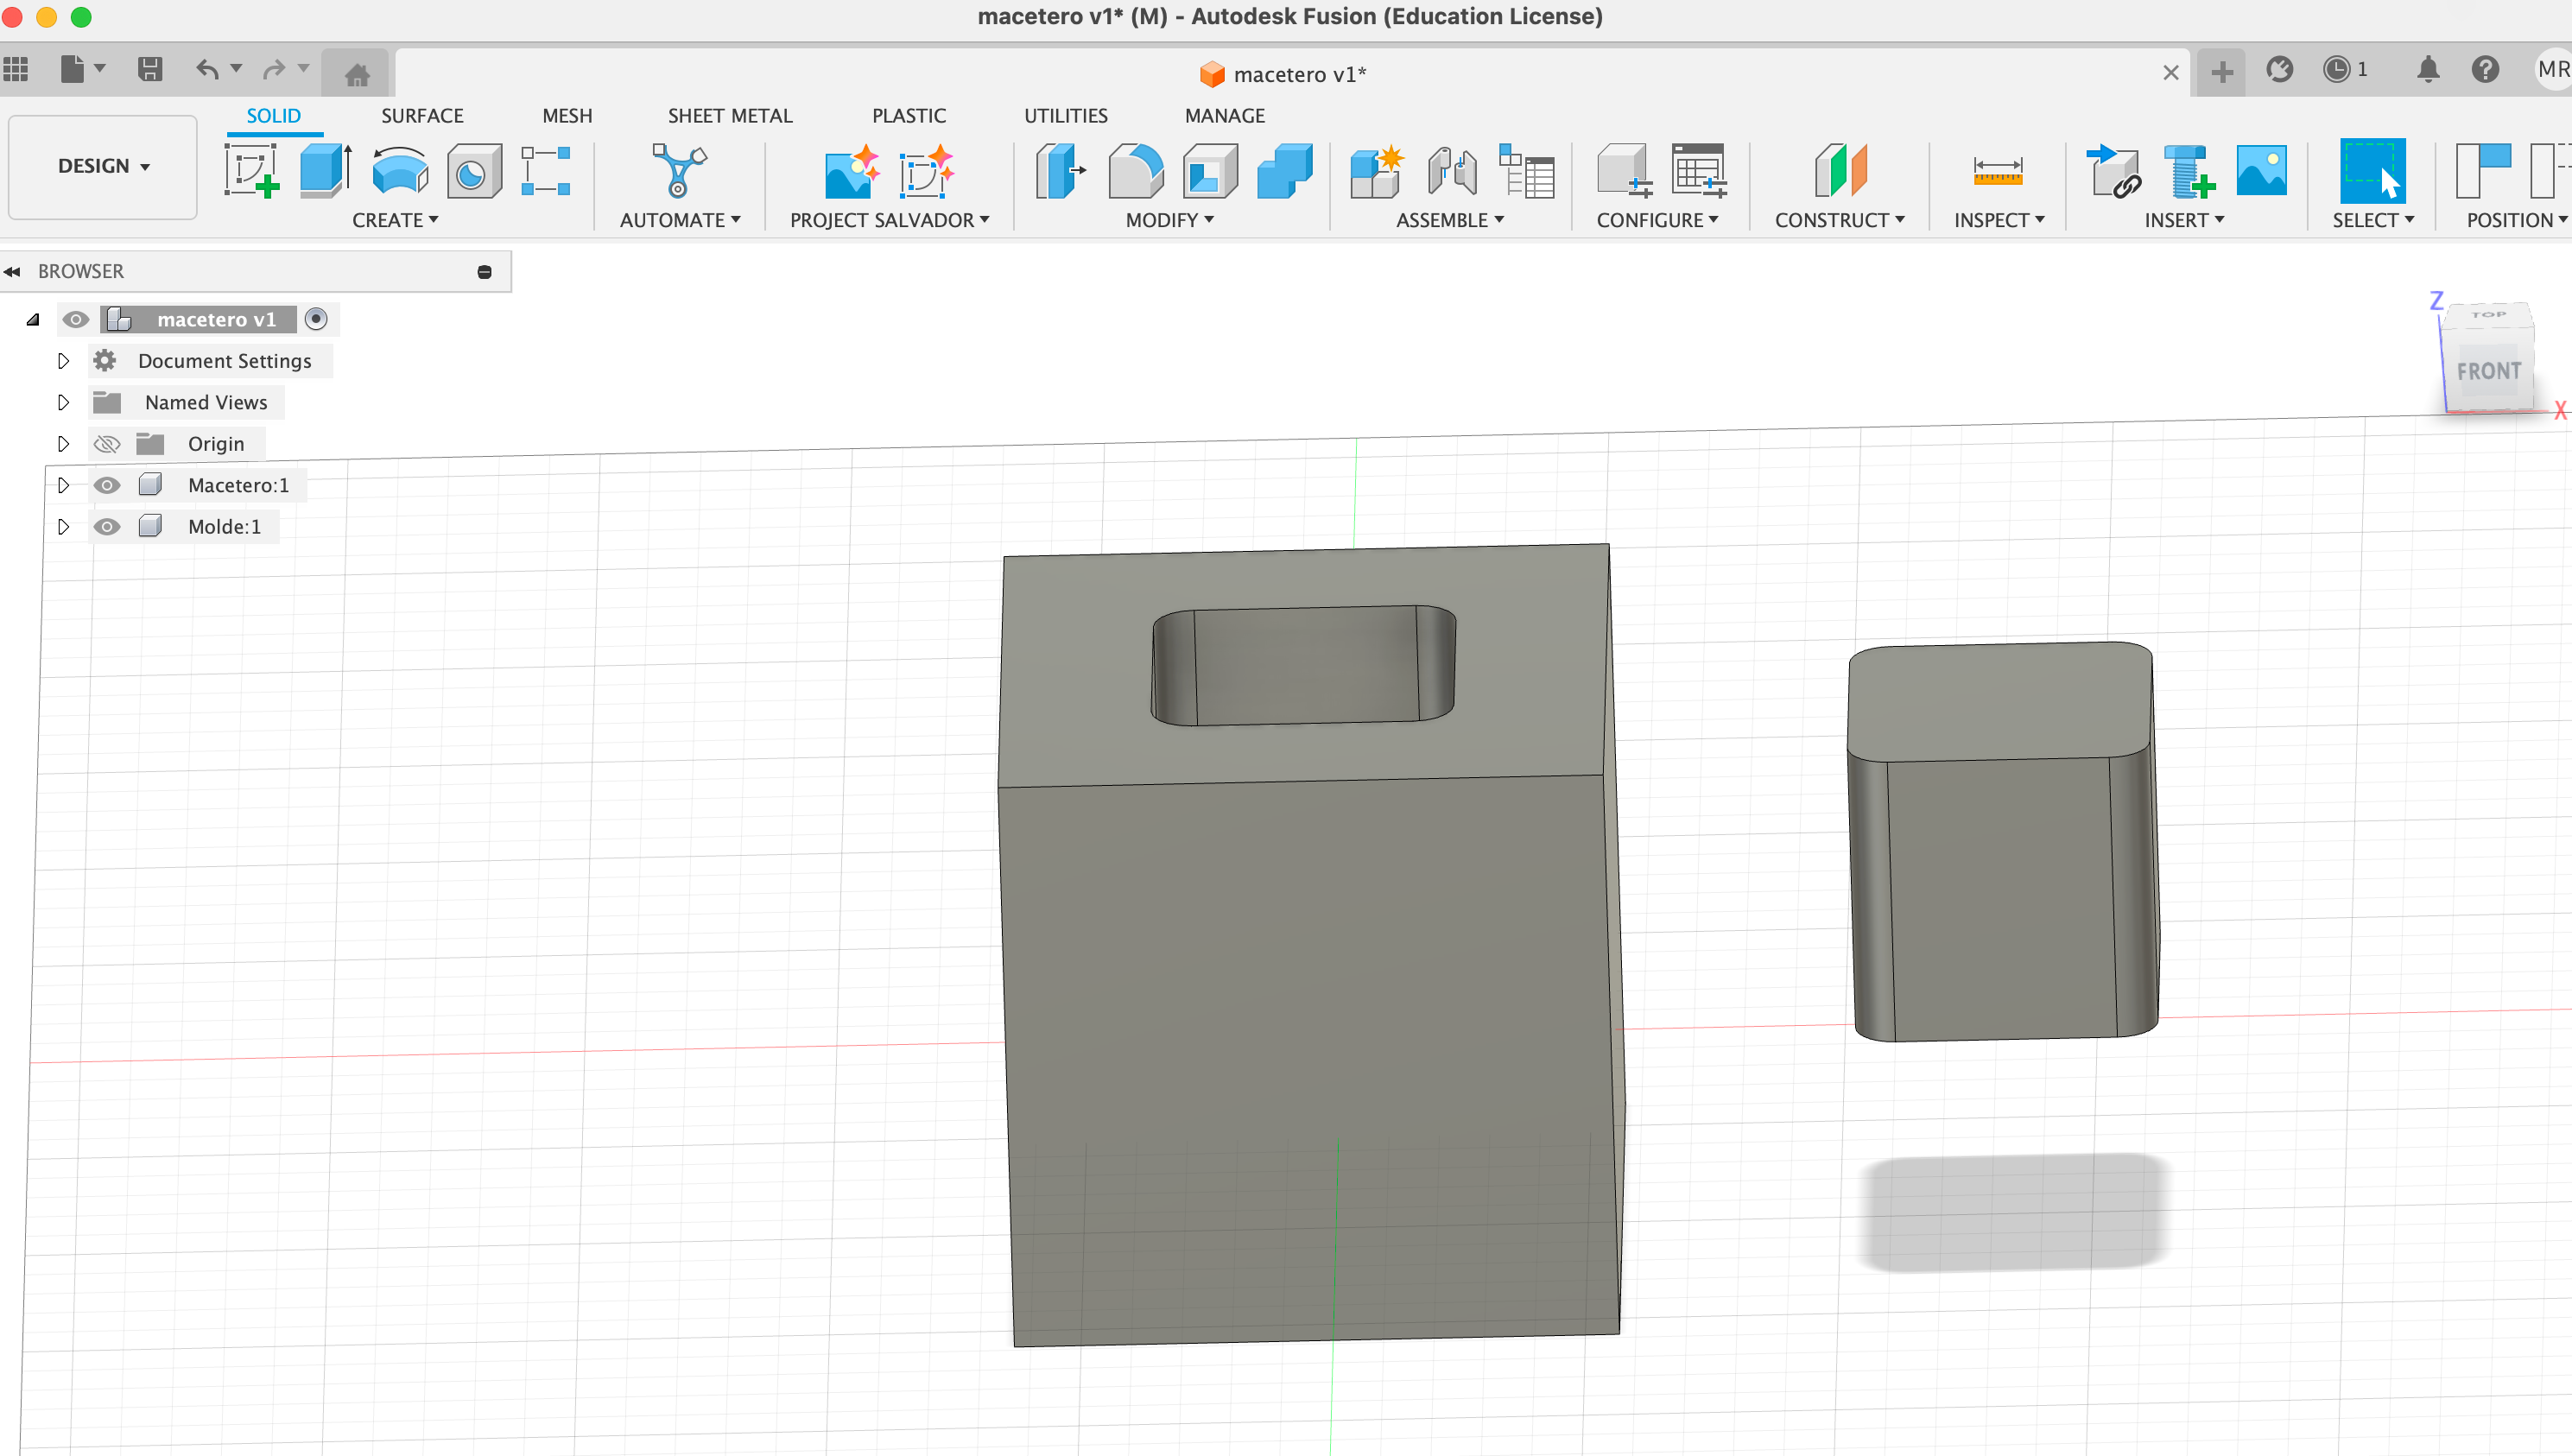Screen dimensions: 2572x1456
Task: Open the ASSEMBLE dropdown menu
Action: tap(1450, 220)
